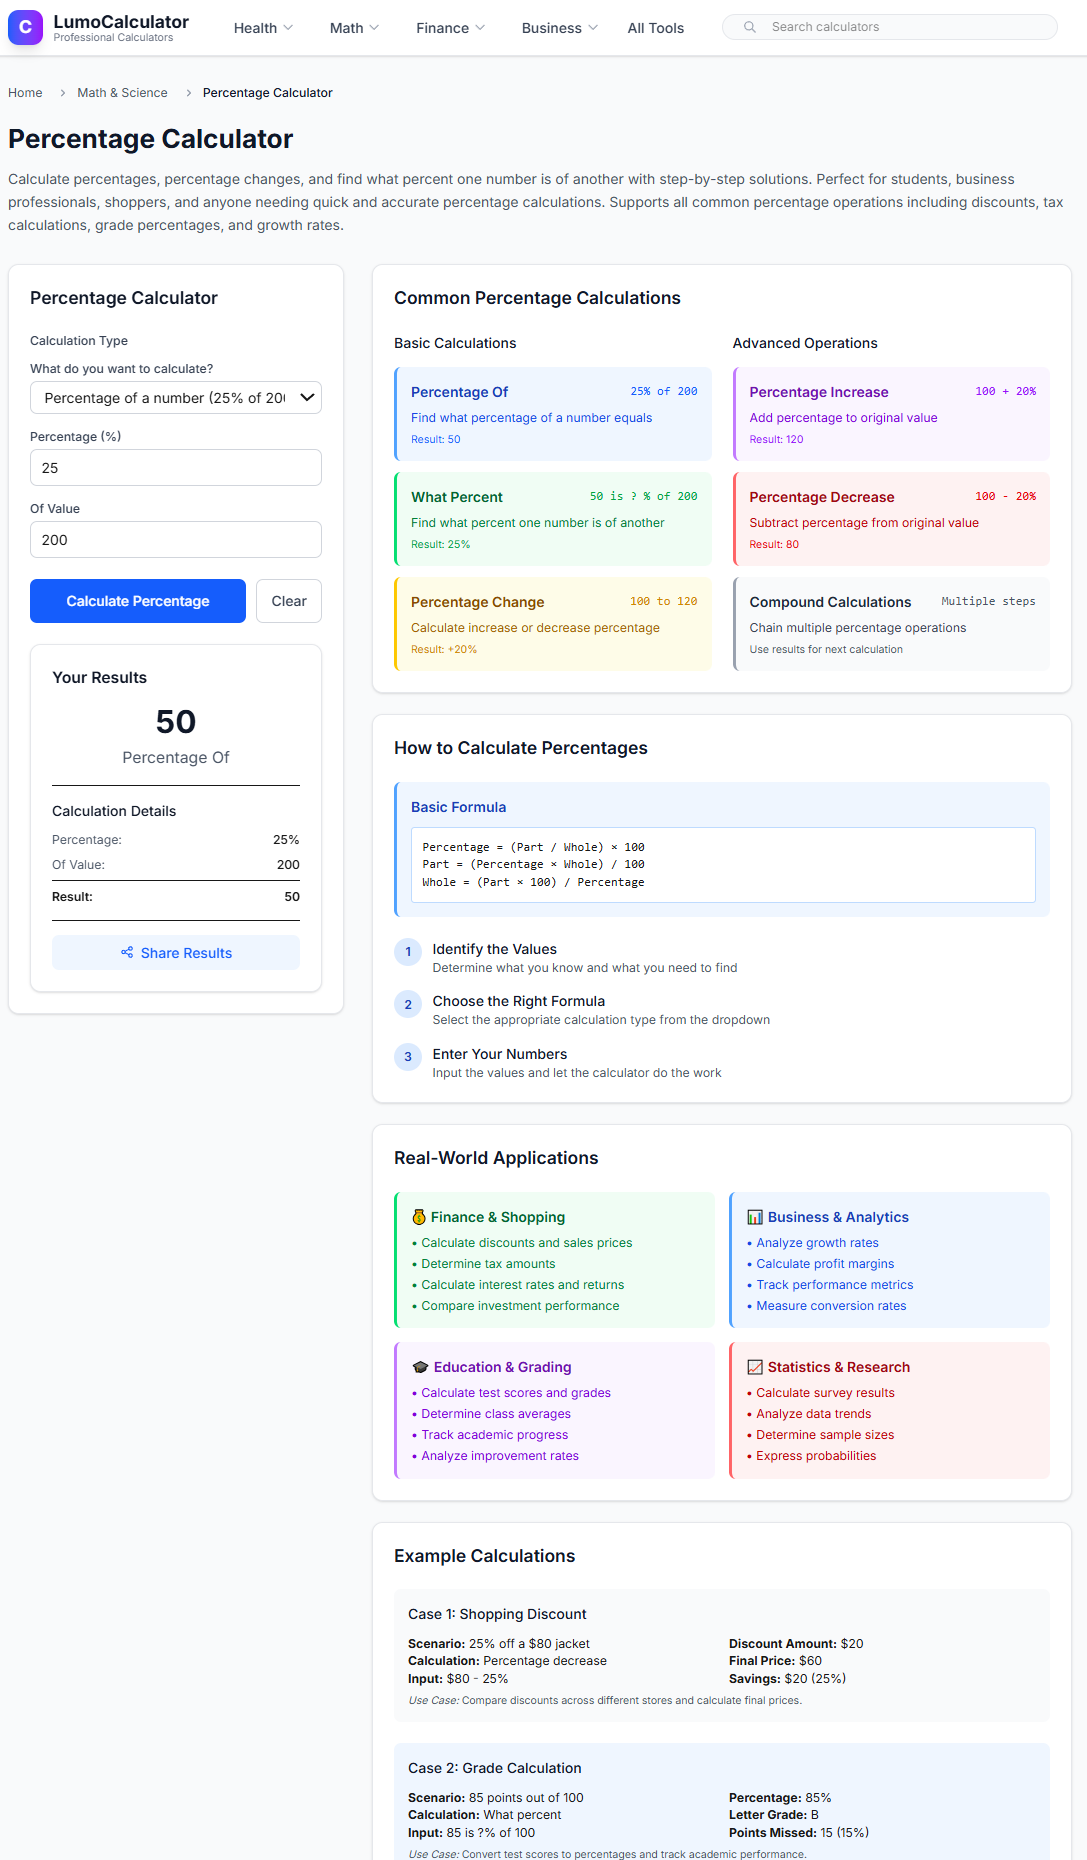
Task: Go to Home breadcrumb
Action: (25, 93)
